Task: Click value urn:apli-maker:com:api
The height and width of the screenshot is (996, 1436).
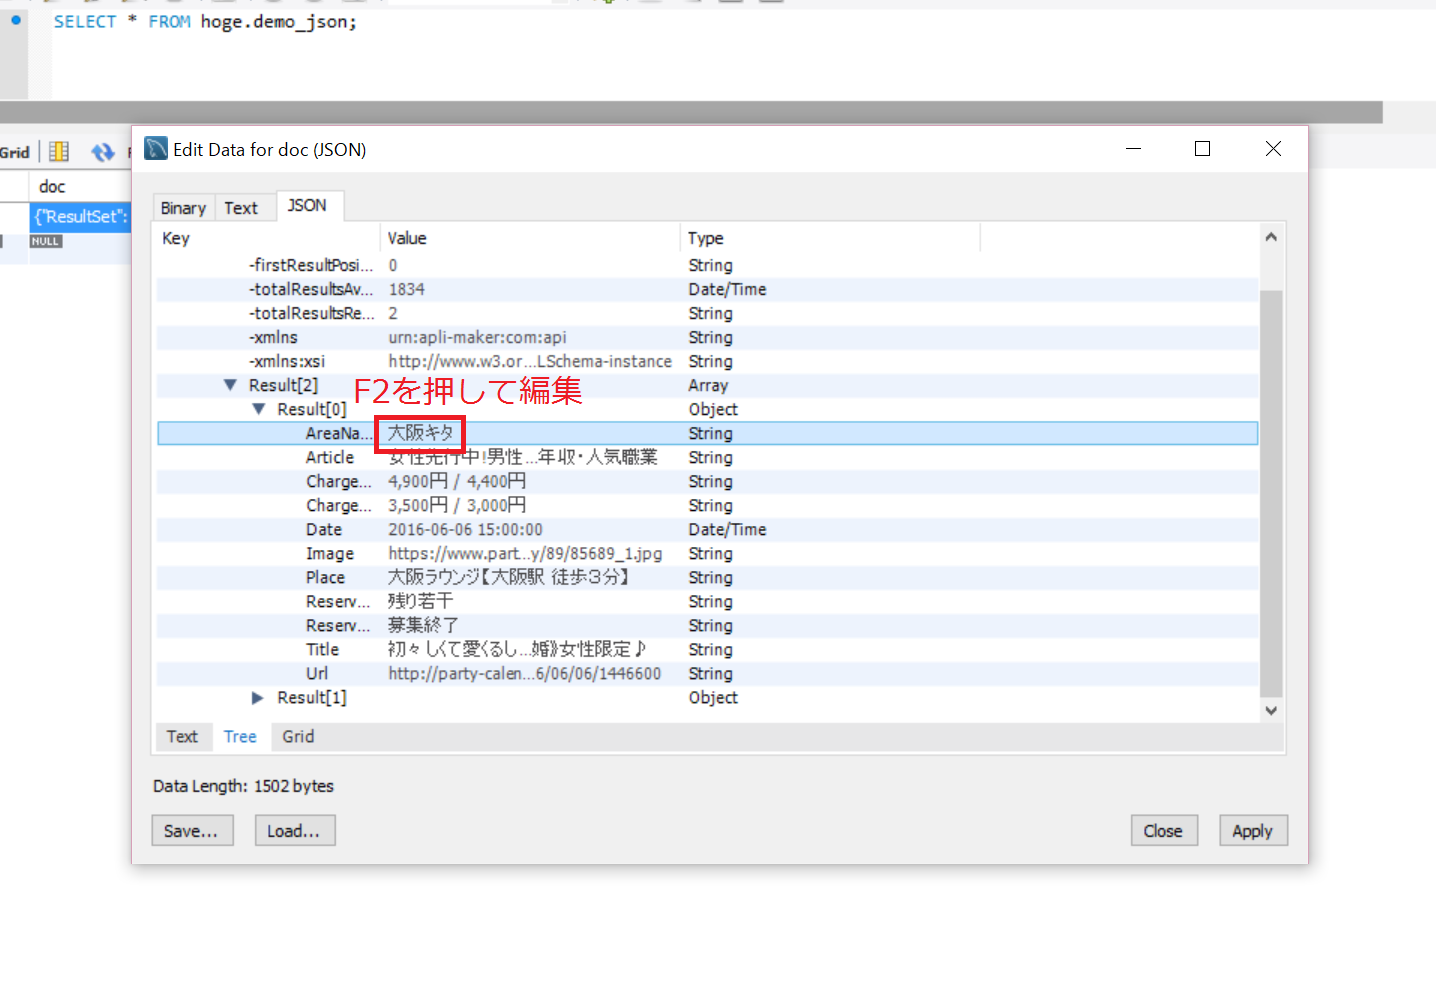Action: pyautogui.click(x=478, y=337)
